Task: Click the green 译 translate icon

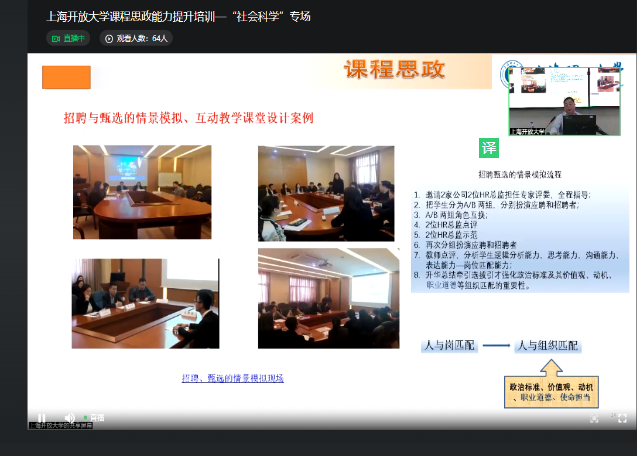Action: (488, 149)
